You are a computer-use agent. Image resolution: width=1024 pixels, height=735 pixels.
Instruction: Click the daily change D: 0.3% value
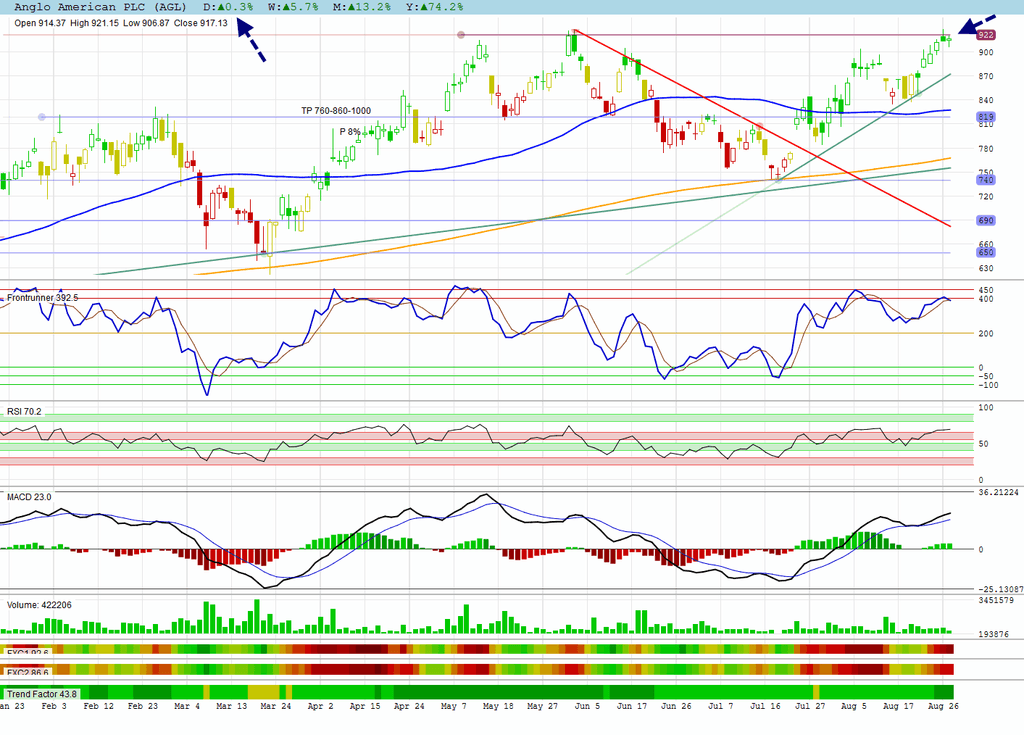[x=228, y=7]
